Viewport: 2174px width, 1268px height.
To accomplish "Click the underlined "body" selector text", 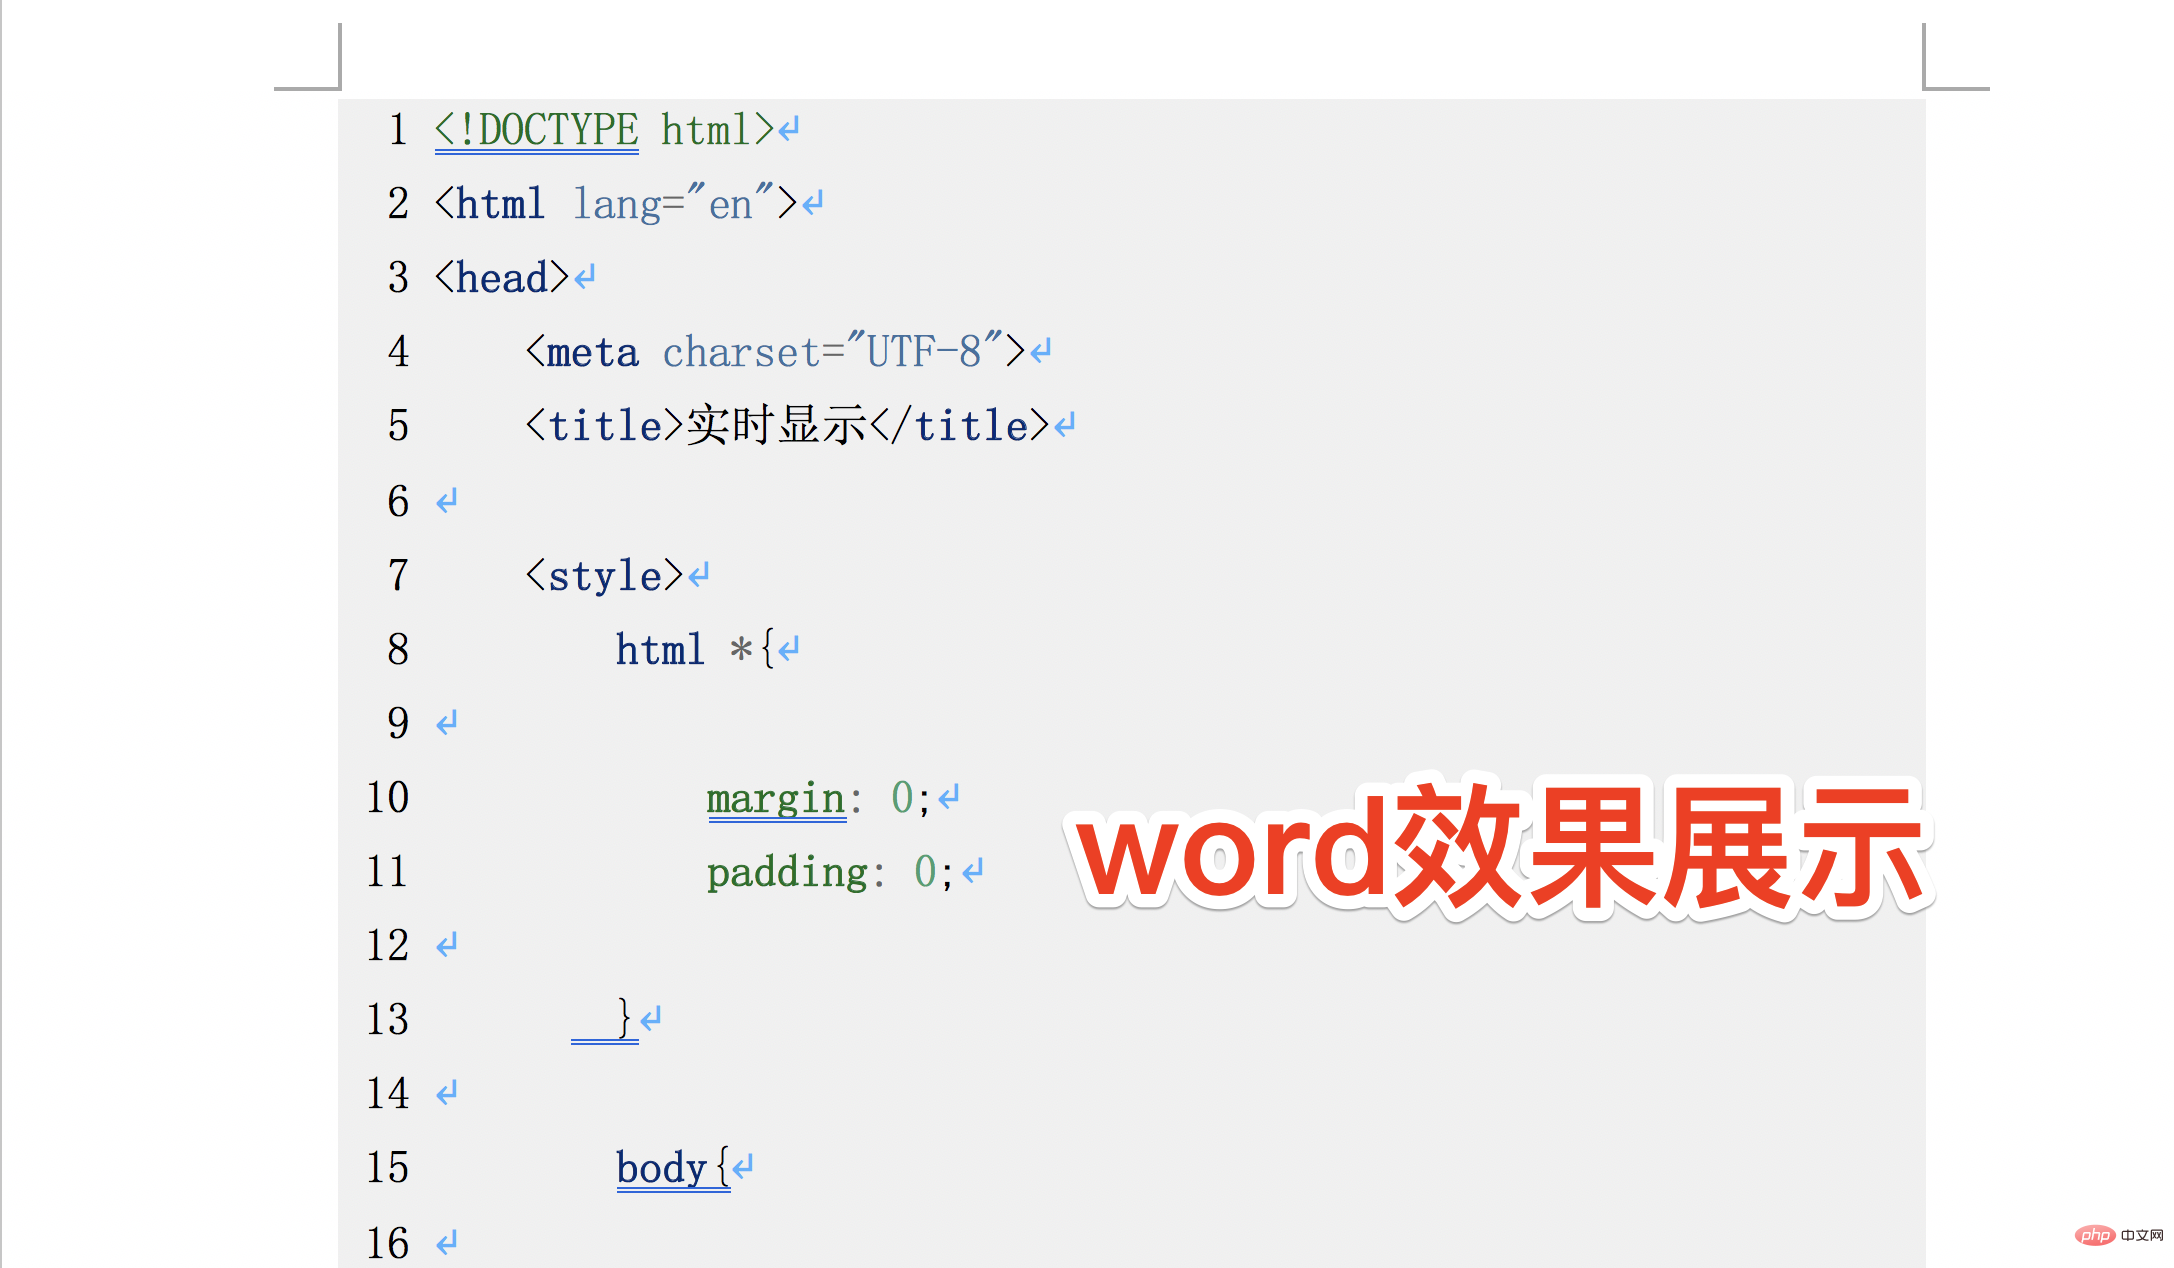I will [662, 1168].
